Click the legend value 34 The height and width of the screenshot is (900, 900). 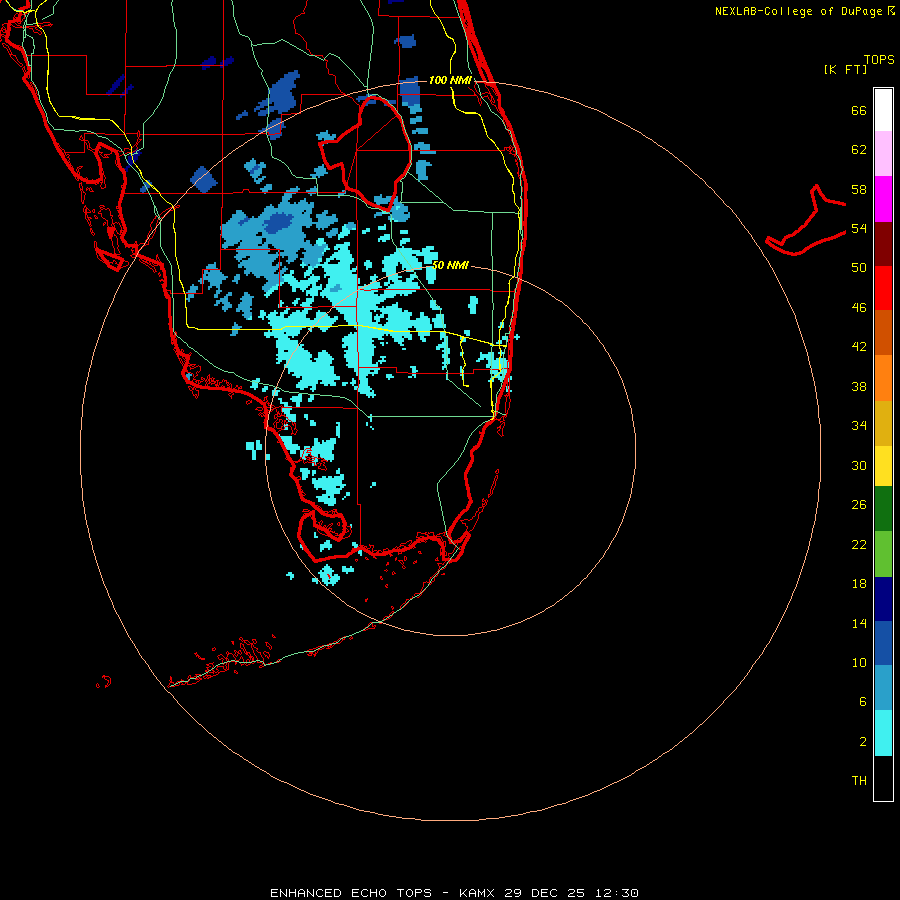[859, 425]
